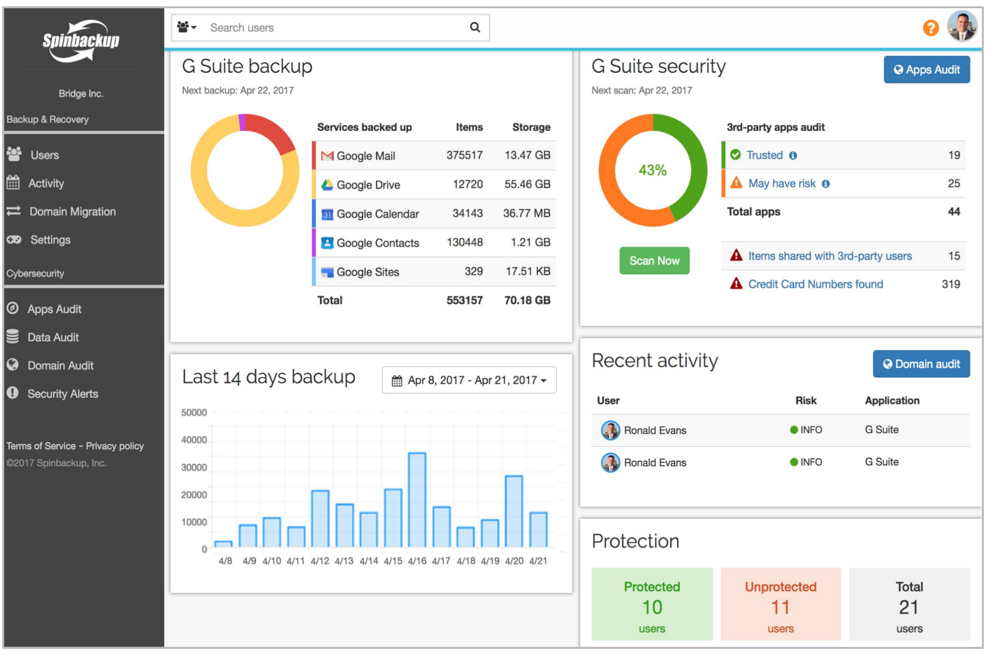
Task: Open the user group filter dropdown
Action: (x=186, y=27)
